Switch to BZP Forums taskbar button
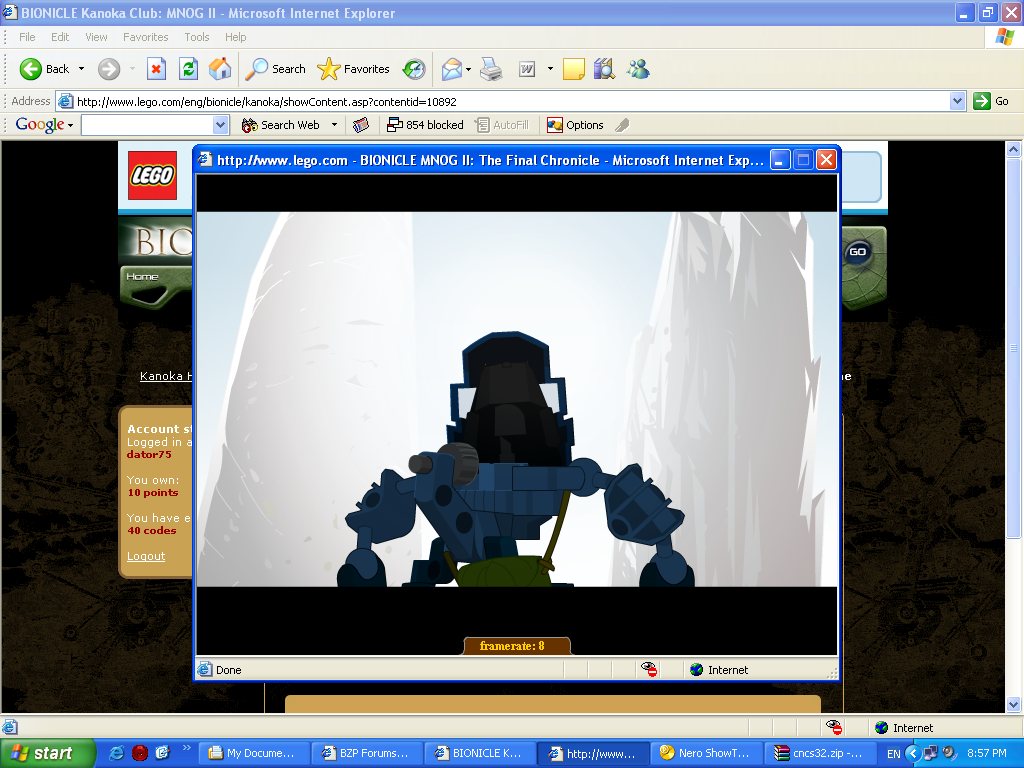This screenshot has width=1024, height=768. (366, 753)
